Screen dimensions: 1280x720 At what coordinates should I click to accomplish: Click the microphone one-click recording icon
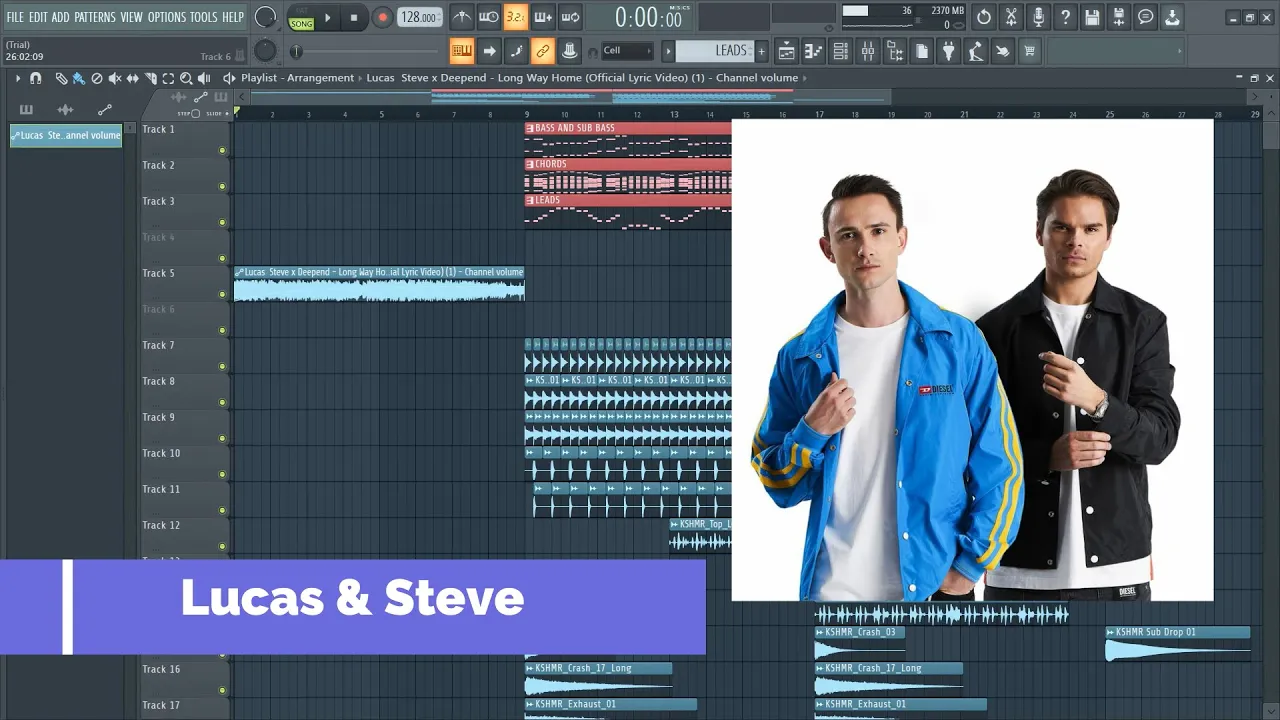pyautogui.click(x=1038, y=17)
